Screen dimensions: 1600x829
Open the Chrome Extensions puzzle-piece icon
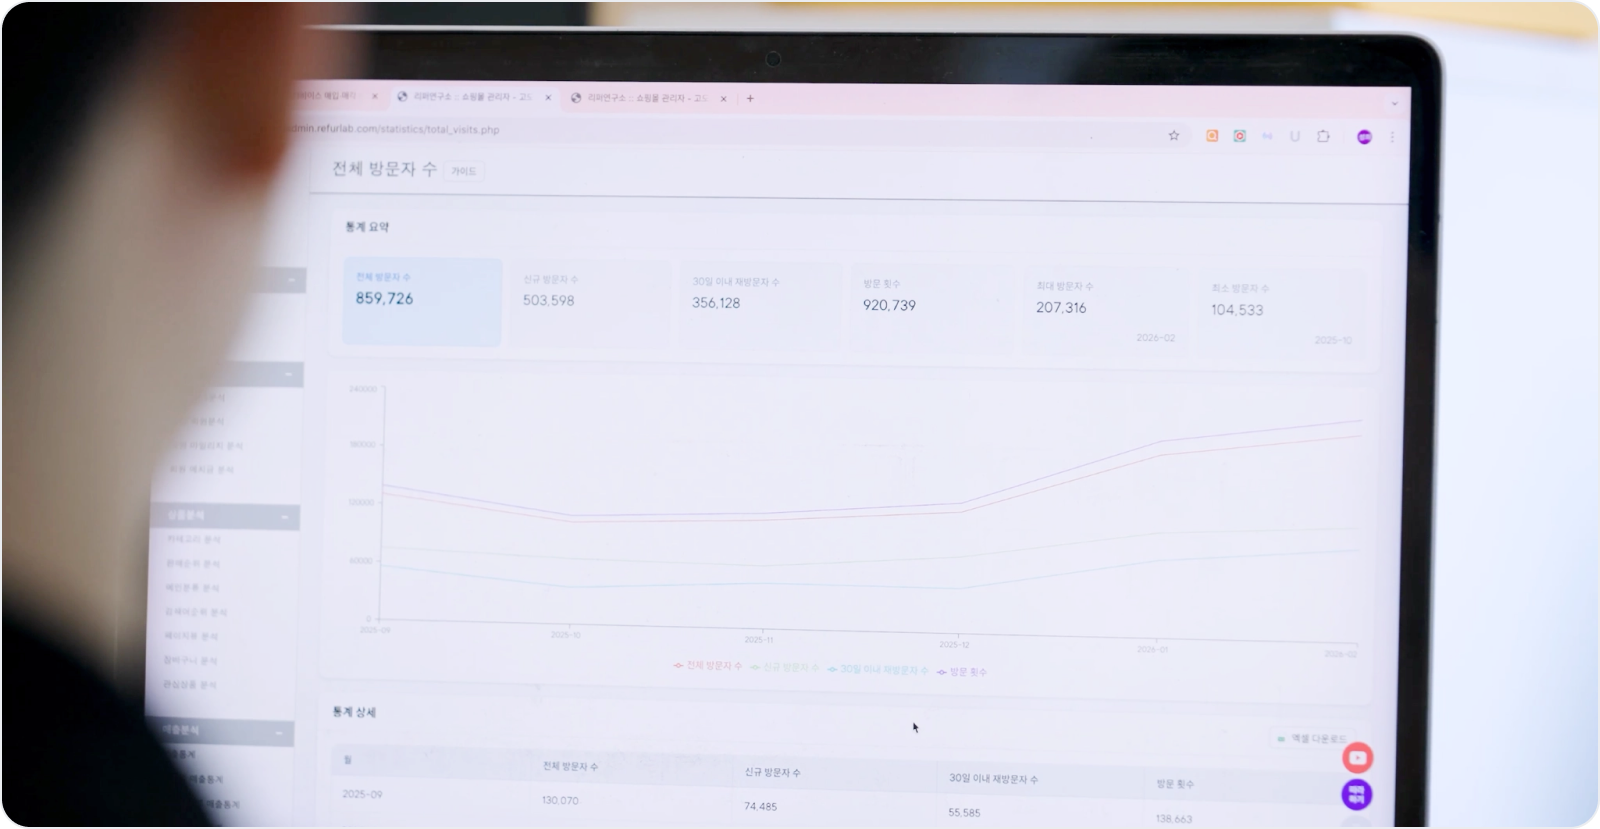tap(1323, 136)
